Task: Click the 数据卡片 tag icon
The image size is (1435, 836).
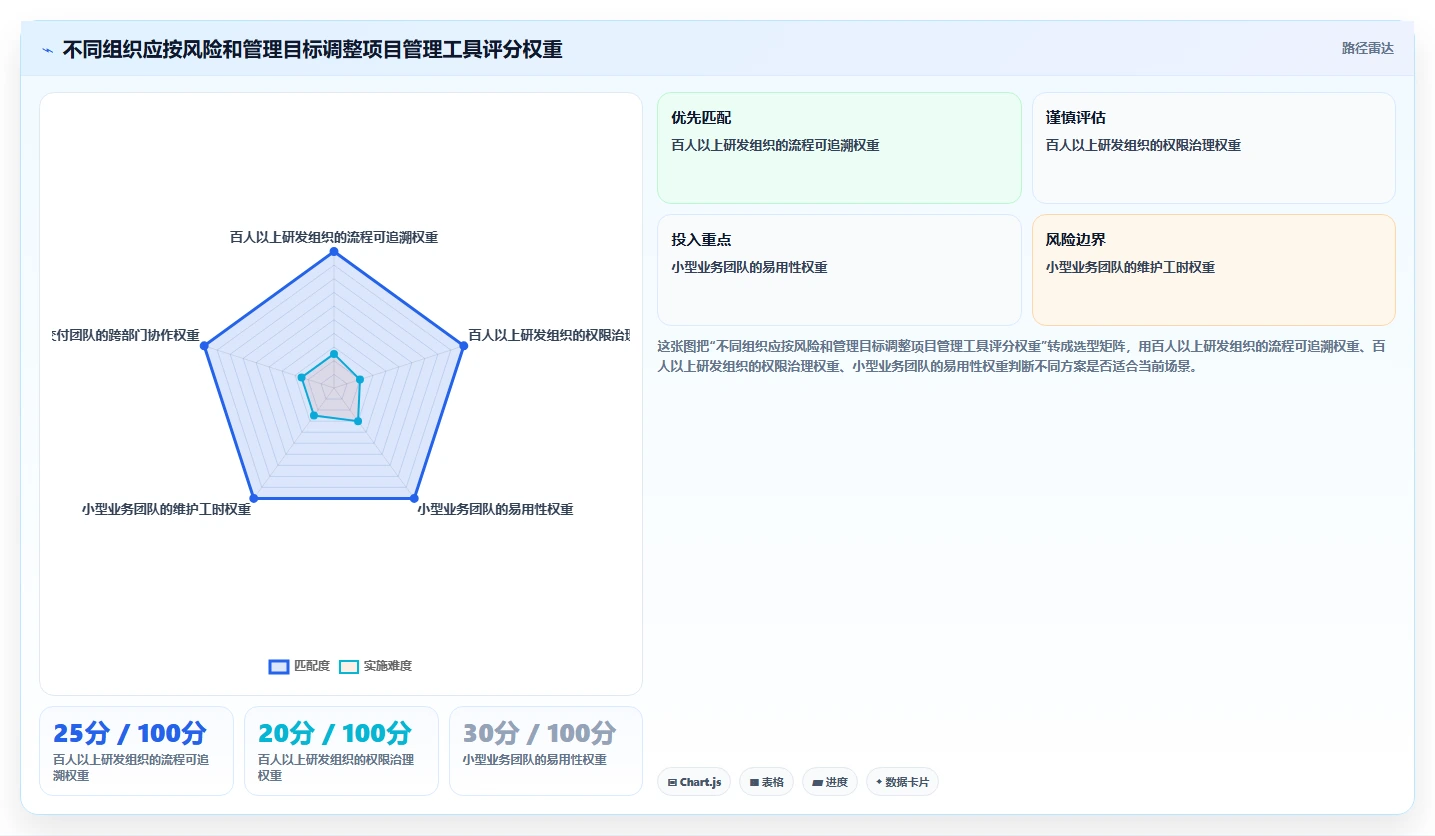Action: 879,782
